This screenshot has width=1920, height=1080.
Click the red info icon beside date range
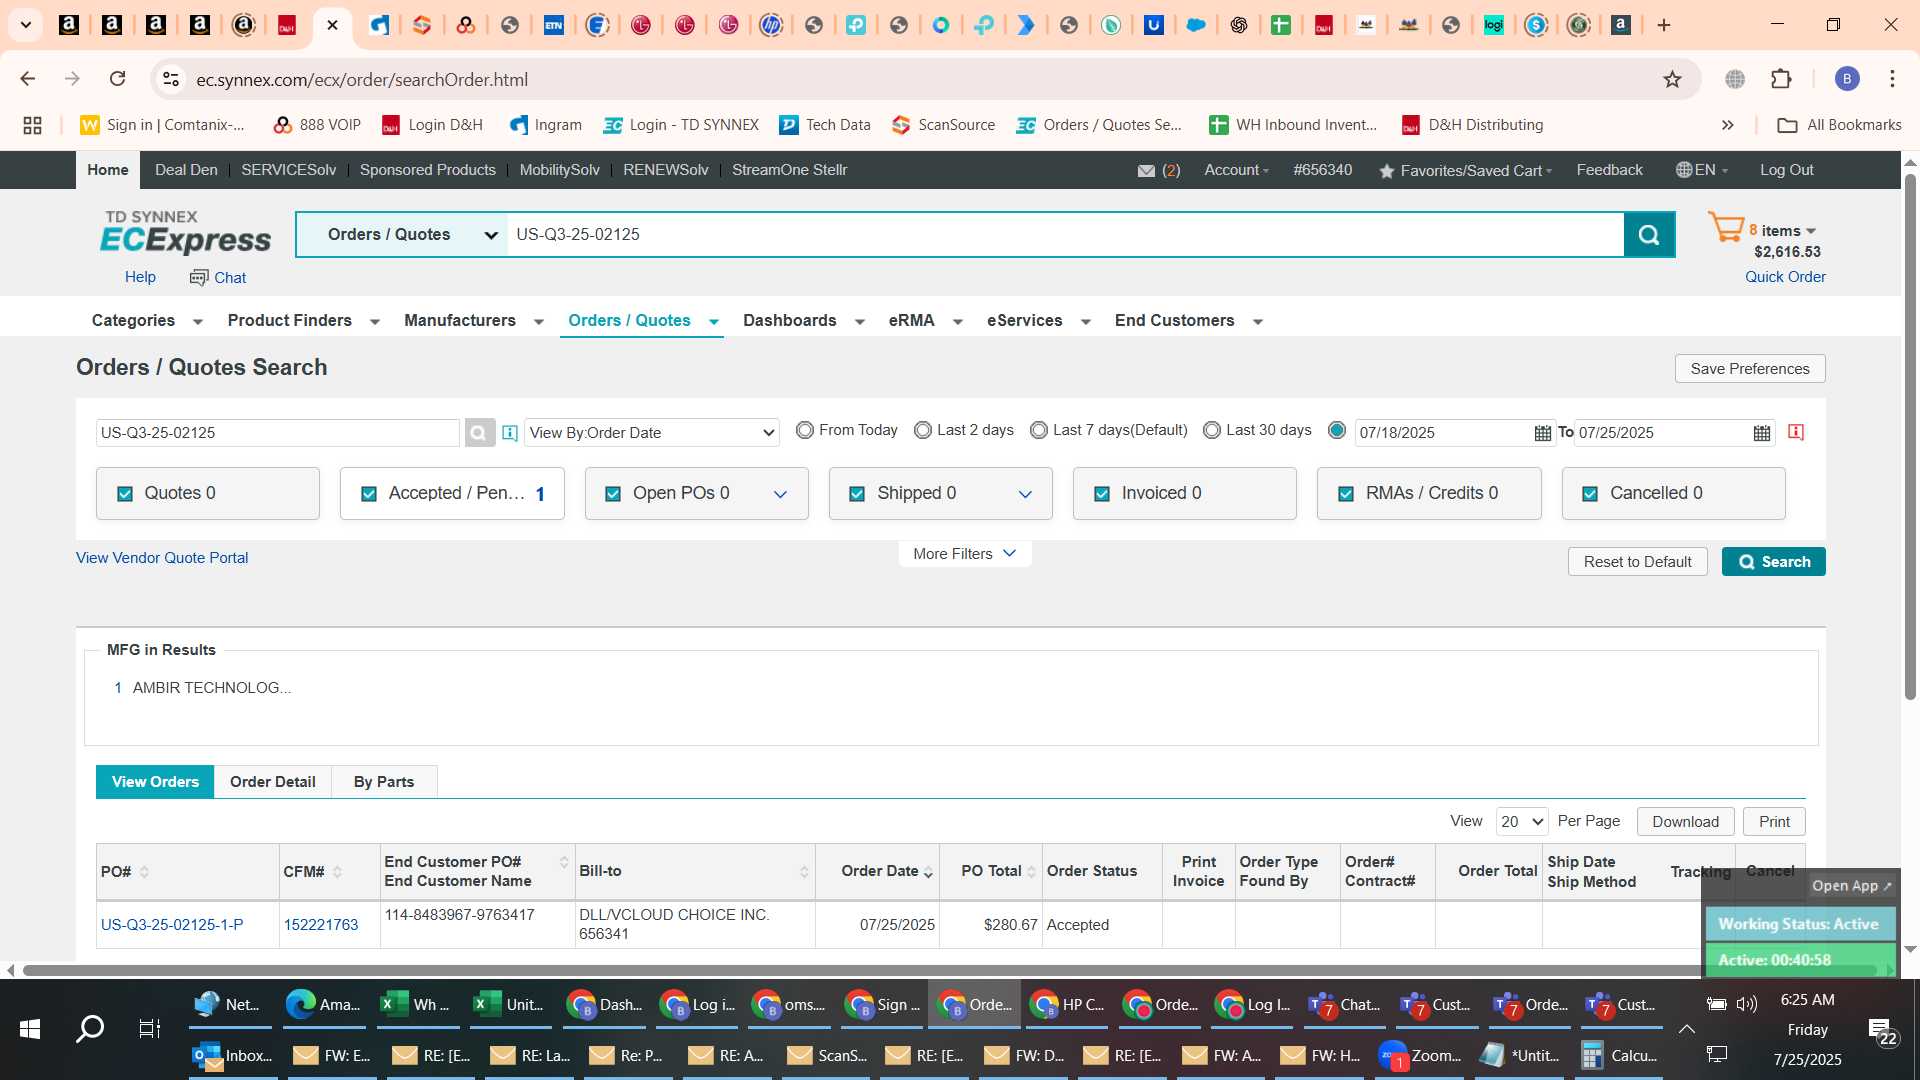[1796, 432]
